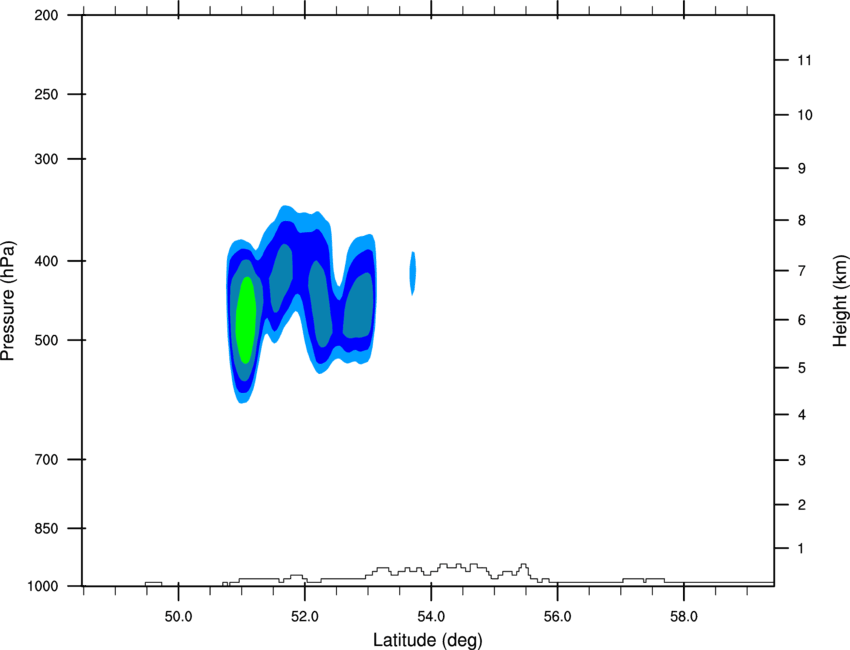Select the 250 pressure tick label

coord(46,94)
